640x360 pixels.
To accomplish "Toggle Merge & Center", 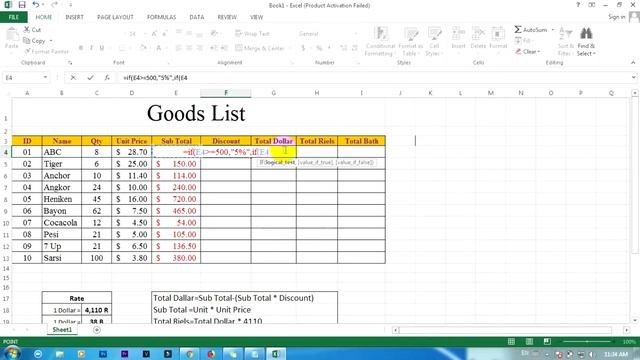I will [x=260, y=48].
